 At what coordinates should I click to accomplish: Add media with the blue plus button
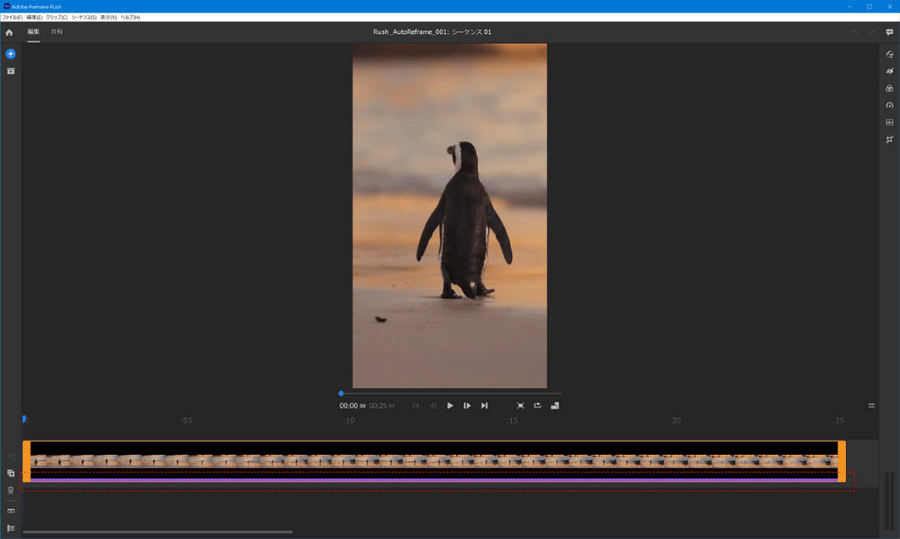point(10,53)
